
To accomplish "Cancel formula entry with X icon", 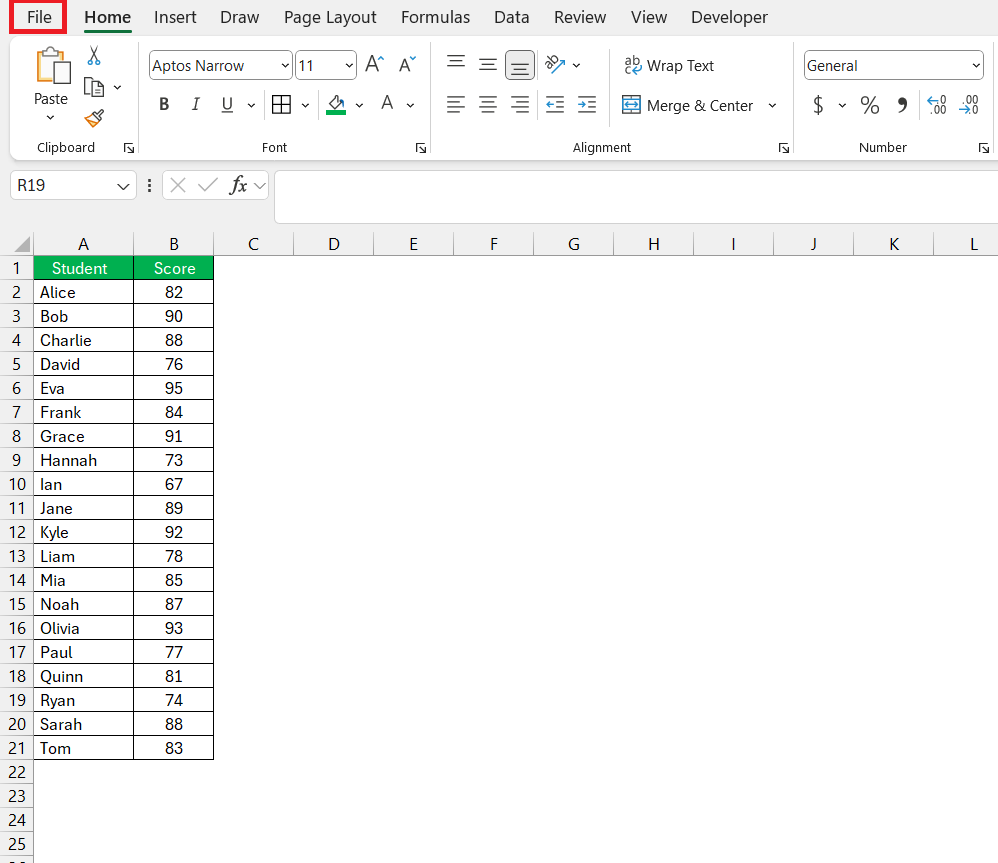I will click(x=178, y=185).
